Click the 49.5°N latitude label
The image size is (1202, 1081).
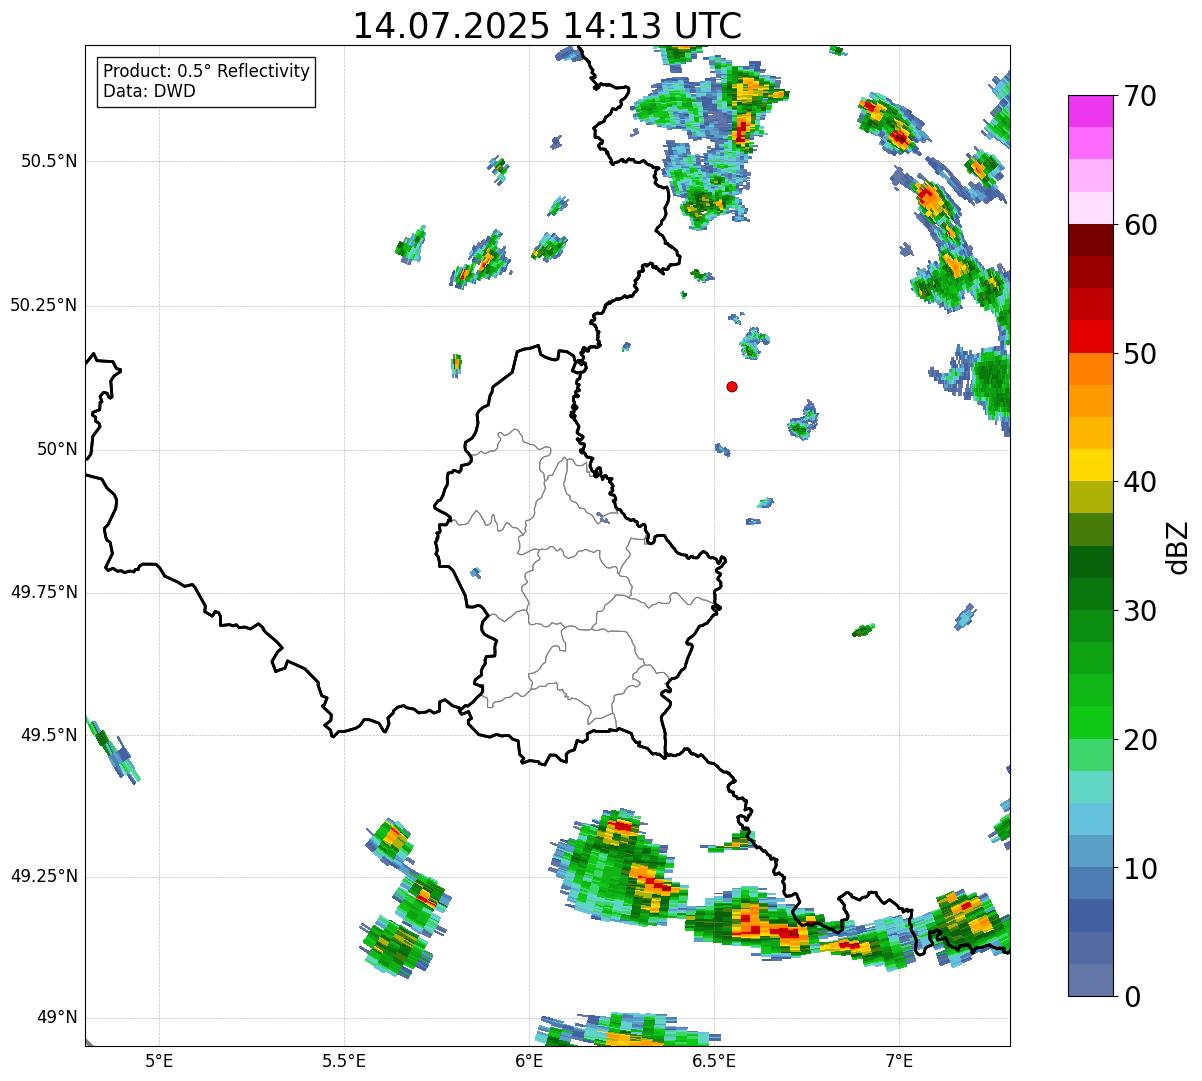pyautogui.click(x=48, y=735)
